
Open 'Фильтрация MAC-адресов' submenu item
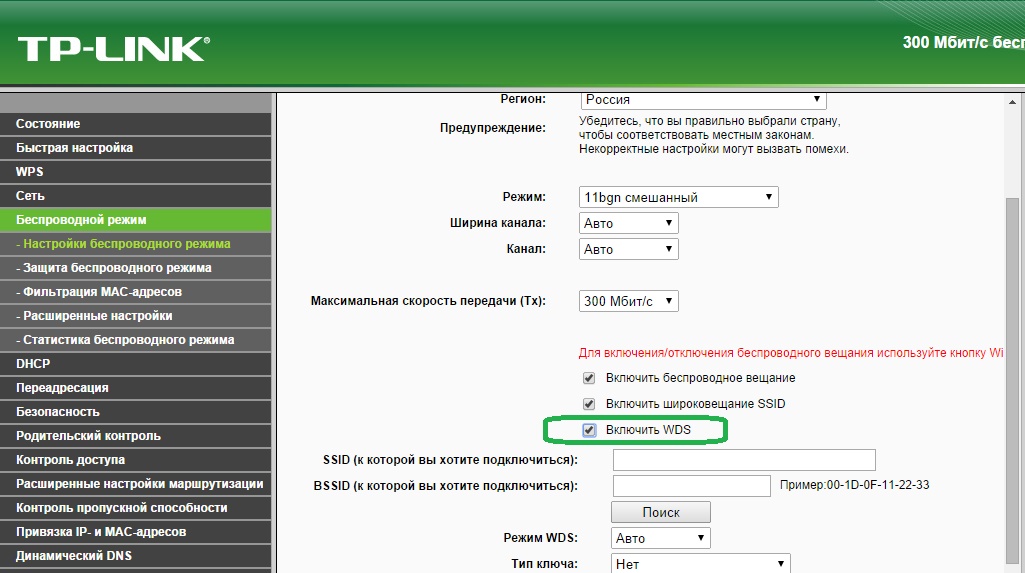coord(102,292)
